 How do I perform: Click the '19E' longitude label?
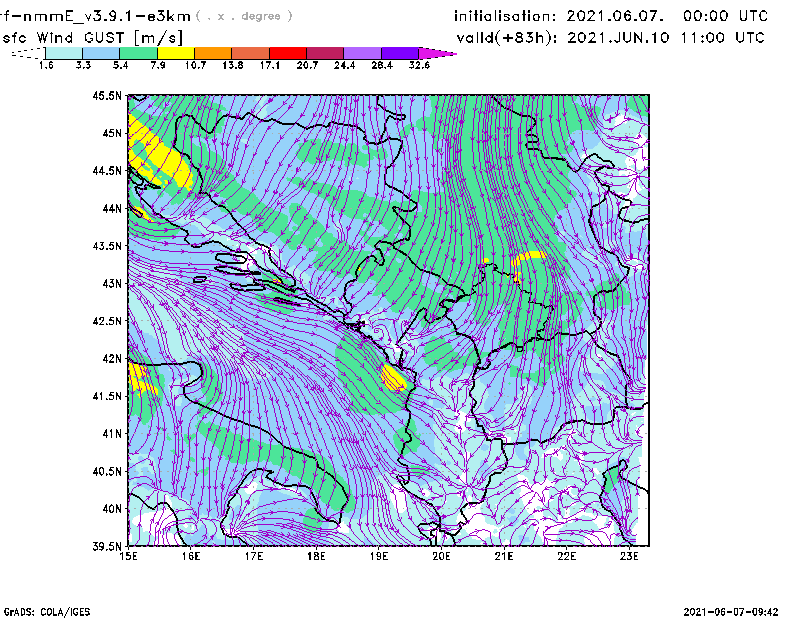[x=379, y=556]
